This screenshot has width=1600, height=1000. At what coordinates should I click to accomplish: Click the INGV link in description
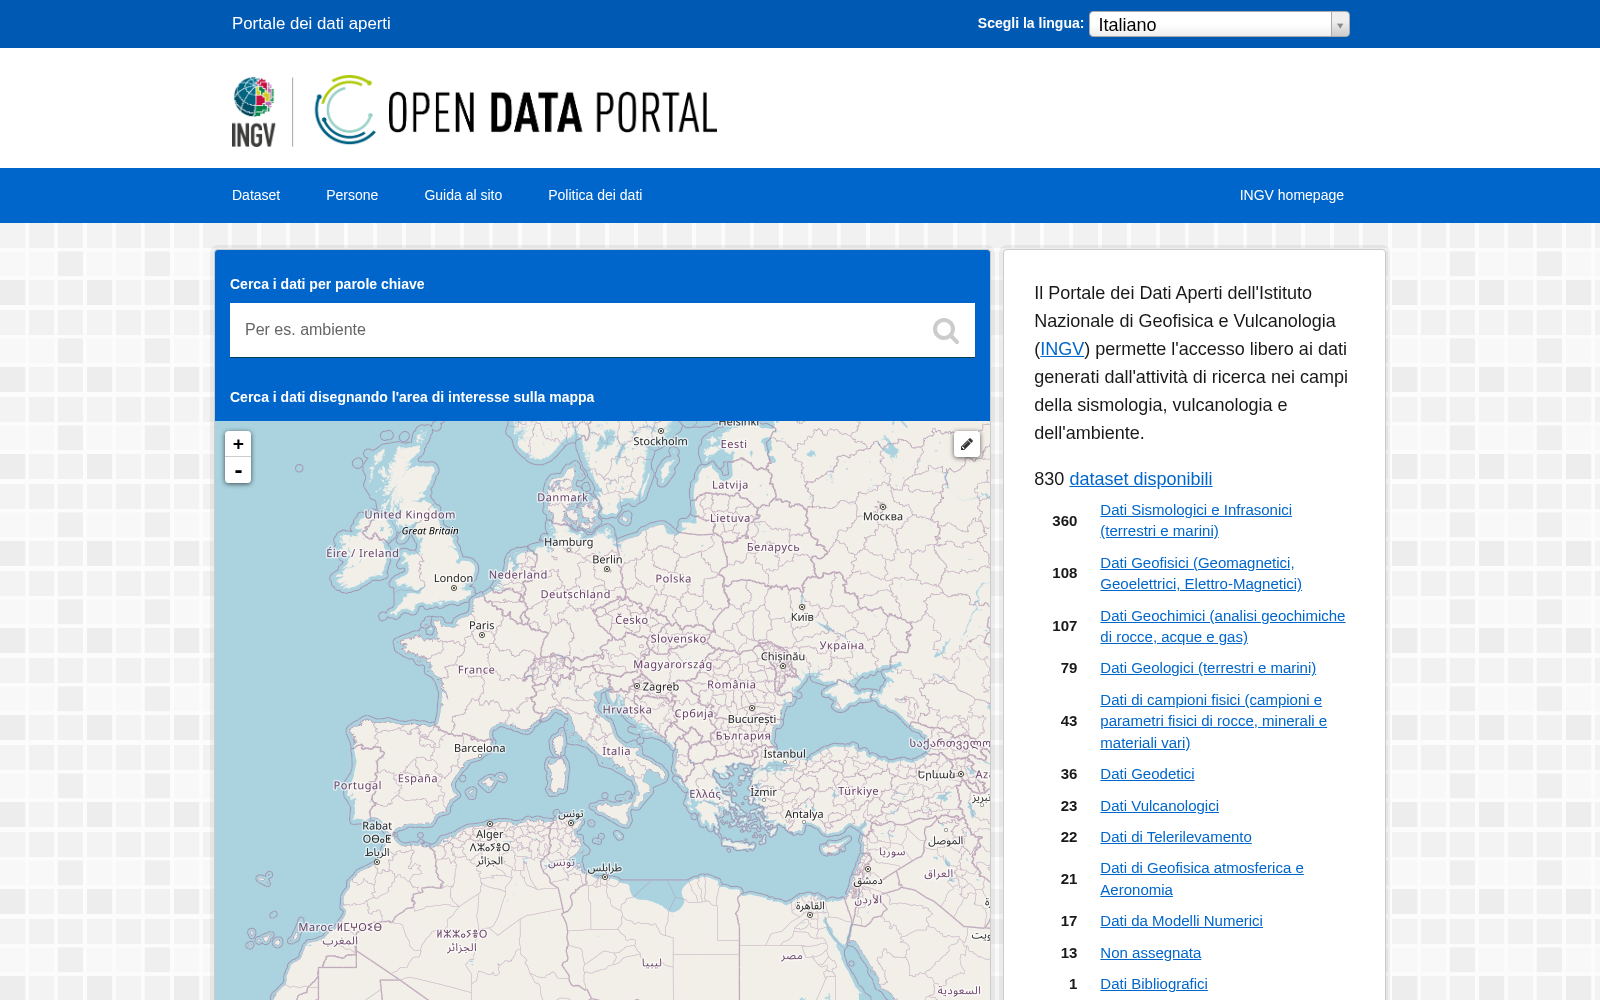pyautogui.click(x=1062, y=349)
